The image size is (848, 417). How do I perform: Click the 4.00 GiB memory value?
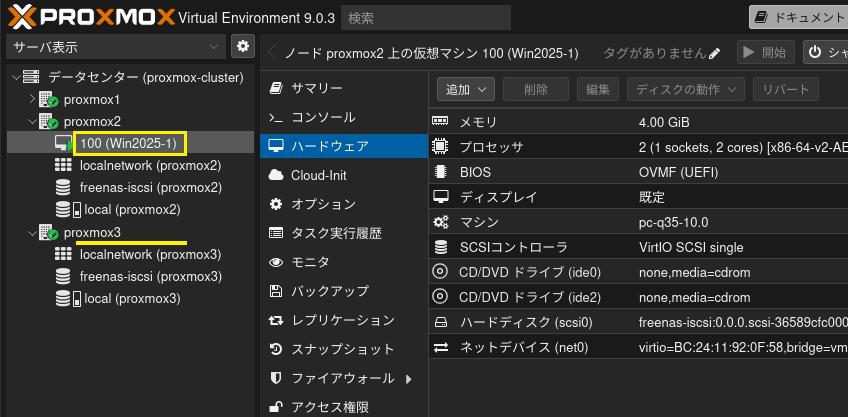(x=664, y=122)
